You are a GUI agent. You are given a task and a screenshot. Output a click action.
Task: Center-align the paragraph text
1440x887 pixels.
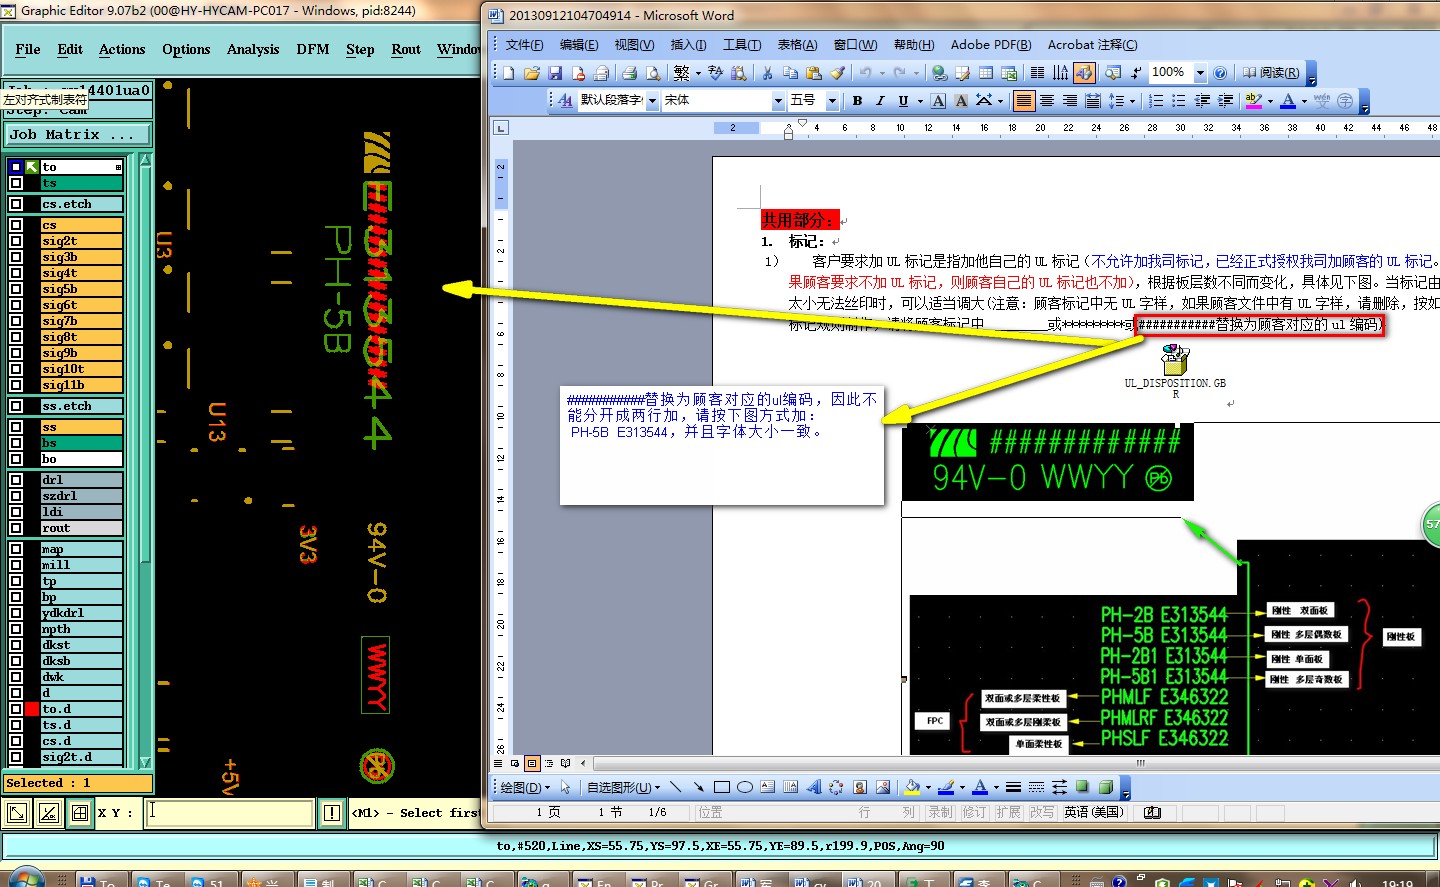tap(1047, 101)
